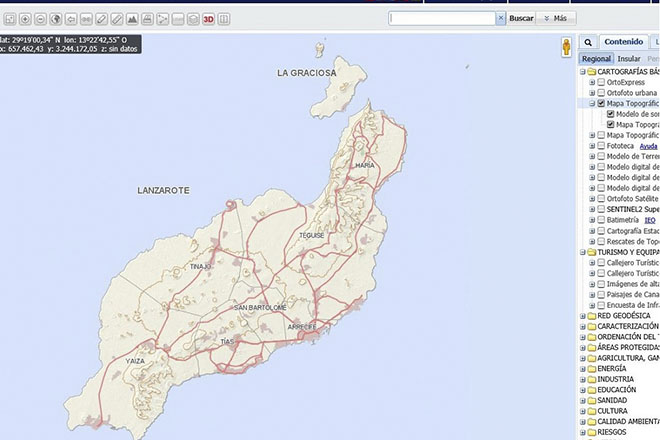This screenshot has height=440, width=660.
Task: Expand the ENERGÍA folder node
Action: [x=583, y=368]
